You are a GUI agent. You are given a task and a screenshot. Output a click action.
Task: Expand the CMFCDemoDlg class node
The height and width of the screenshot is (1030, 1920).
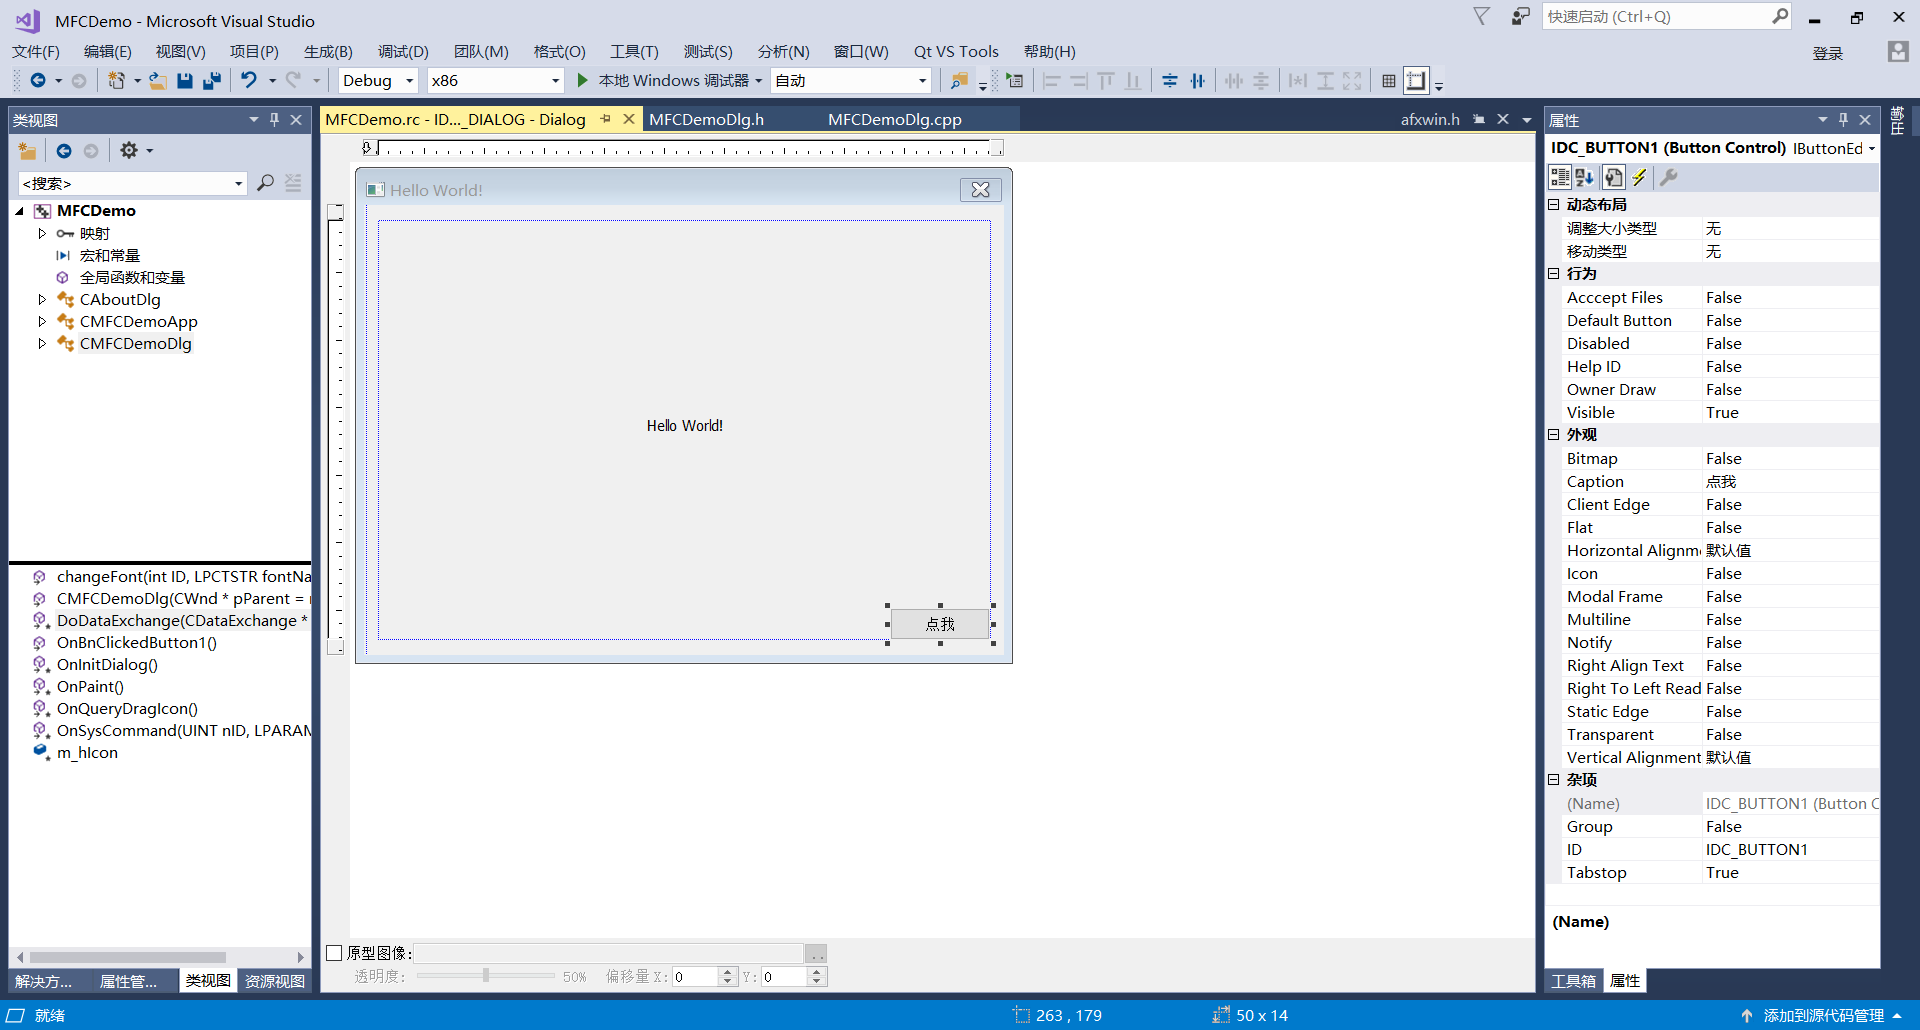pyautogui.click(x=42, y=343)
